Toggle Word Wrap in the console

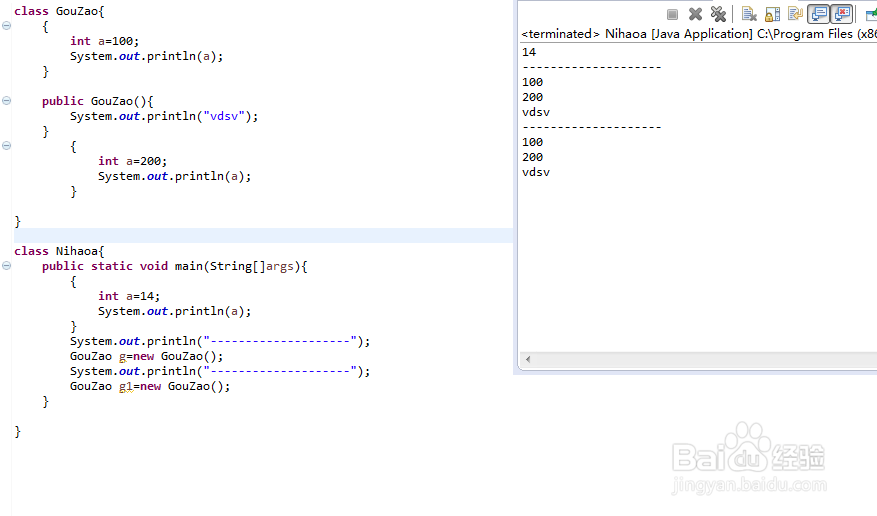click(795, 13)
